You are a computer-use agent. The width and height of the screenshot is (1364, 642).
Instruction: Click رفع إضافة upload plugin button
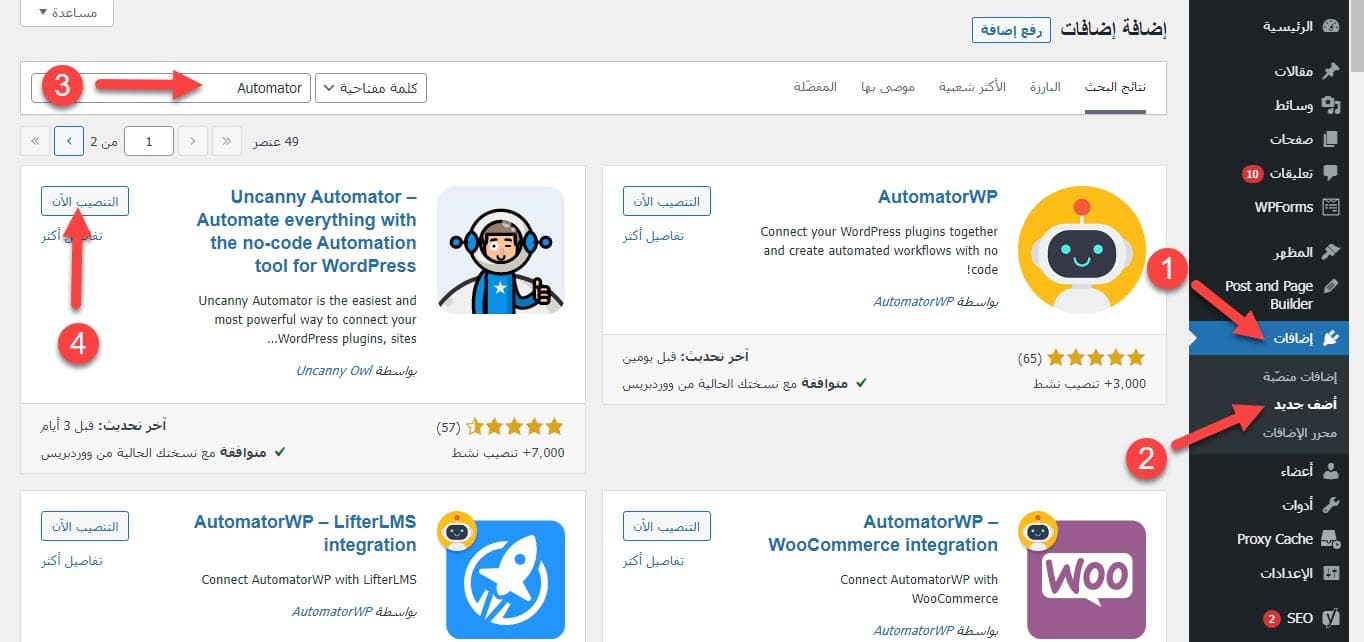coord(1011,30)
